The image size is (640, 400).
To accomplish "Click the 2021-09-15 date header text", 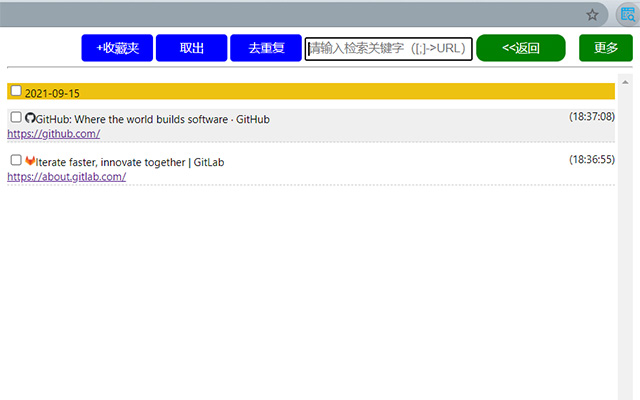I will click(x=52, y=93).
